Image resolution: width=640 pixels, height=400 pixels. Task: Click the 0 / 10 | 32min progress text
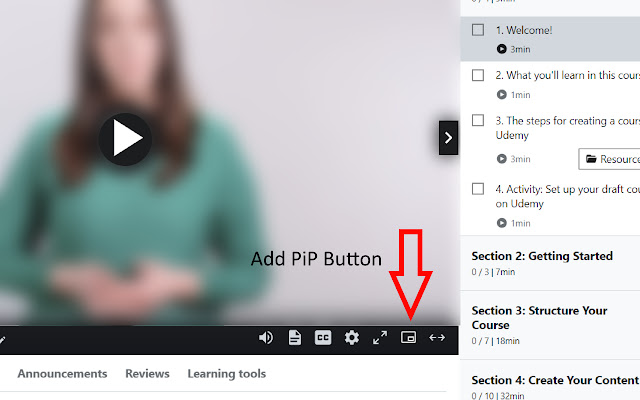point(498,396)
